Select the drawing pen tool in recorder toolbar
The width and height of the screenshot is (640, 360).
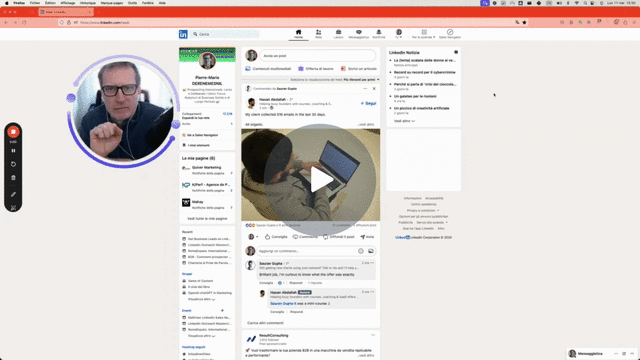(x=13, y=194)
